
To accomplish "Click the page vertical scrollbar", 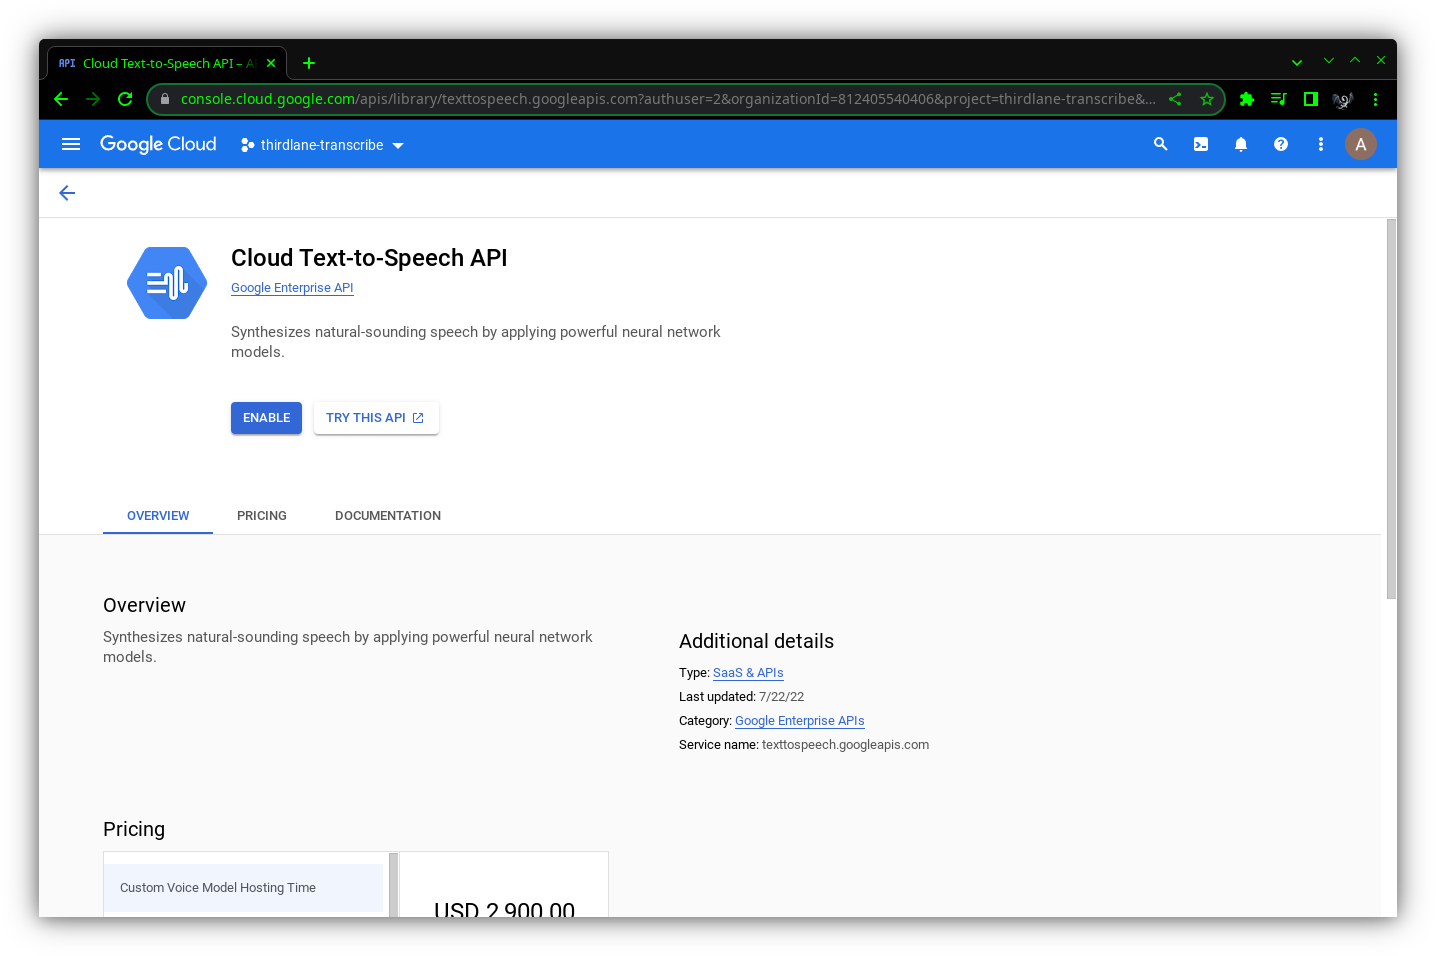I will (x=1391, y=408).
